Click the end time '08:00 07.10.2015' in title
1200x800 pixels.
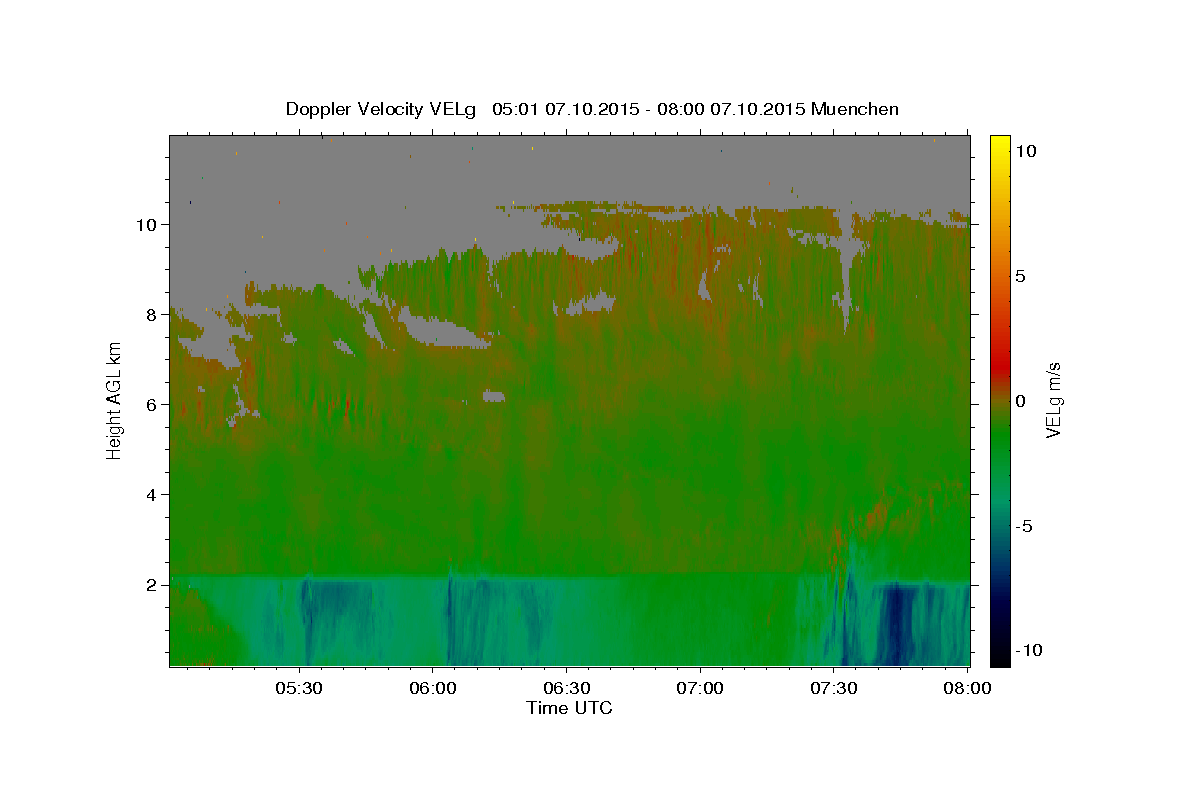click(731, 109)
